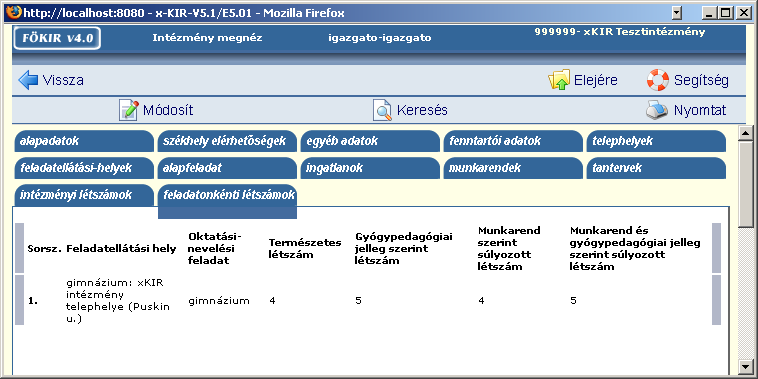This screenshot has height=379, width=758.
Task: Click the Firefox icon in the title bar
Action: [13, 12]
